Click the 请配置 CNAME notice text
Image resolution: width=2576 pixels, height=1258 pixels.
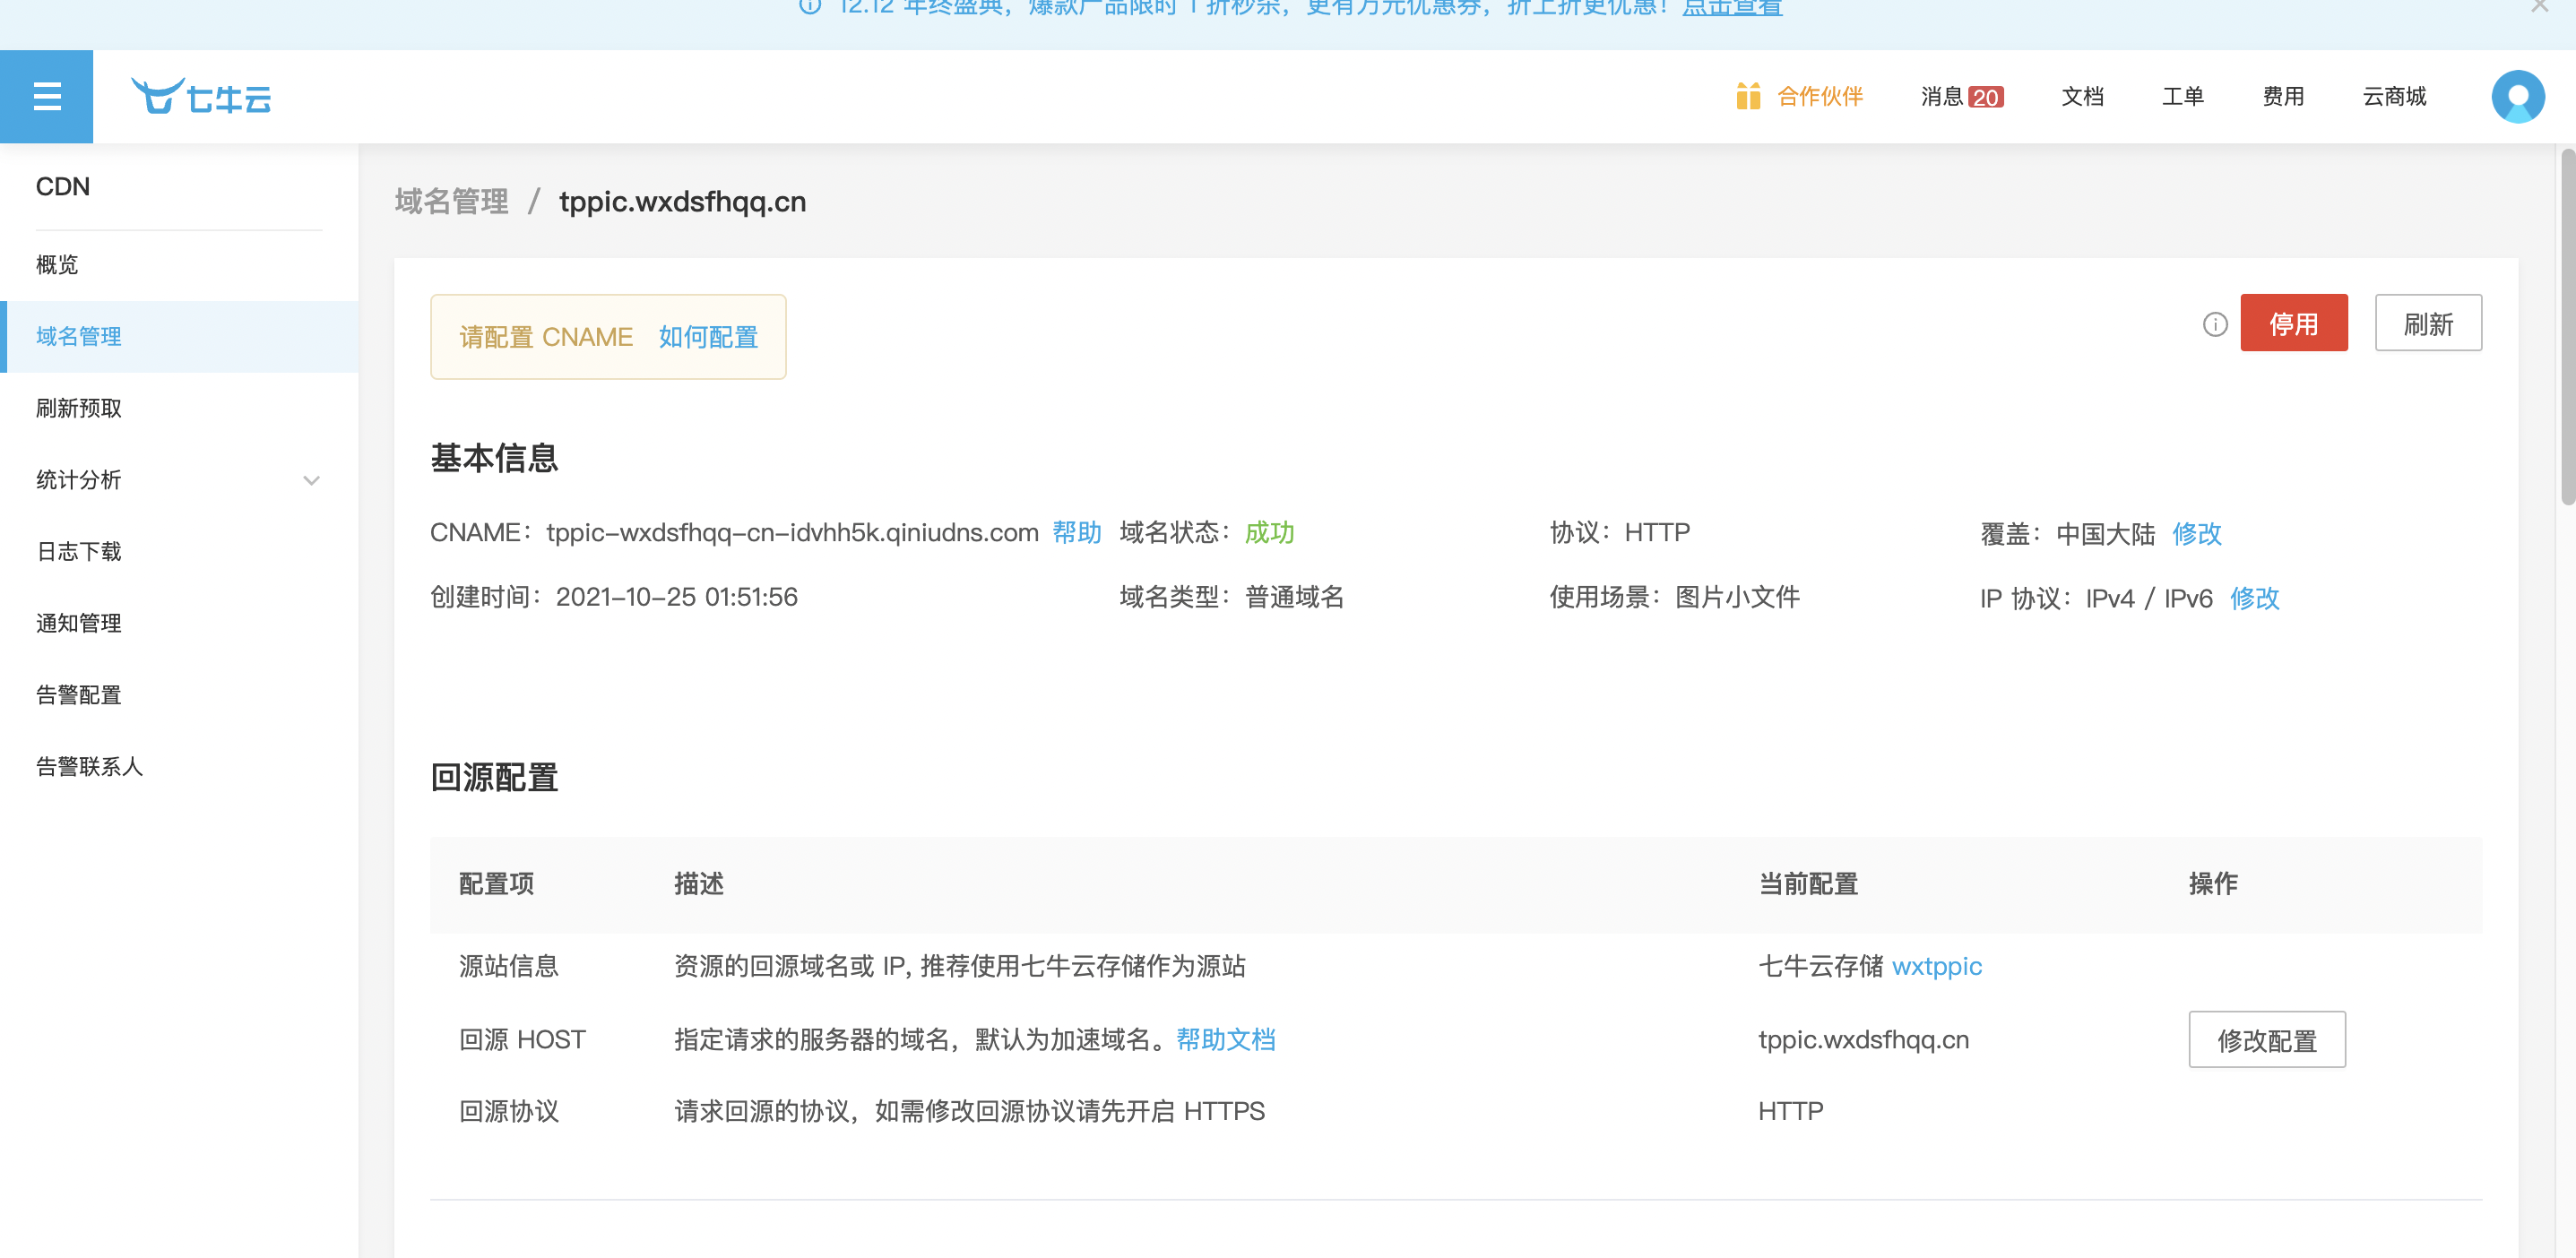(546, 337)
